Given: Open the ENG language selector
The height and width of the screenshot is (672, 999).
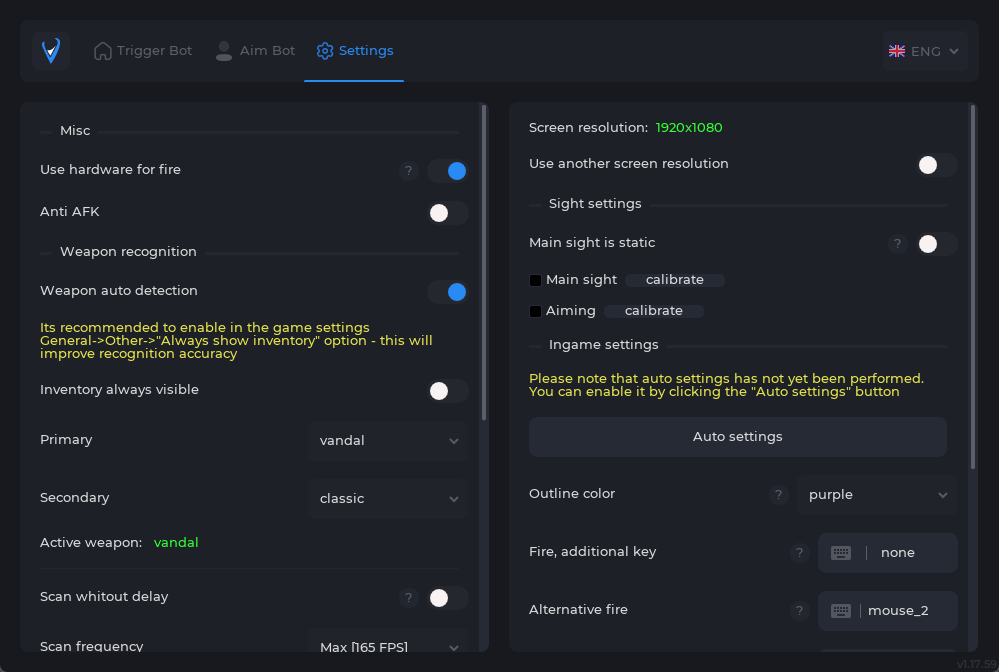Looking at the screenshot, I should click(924, 51).
